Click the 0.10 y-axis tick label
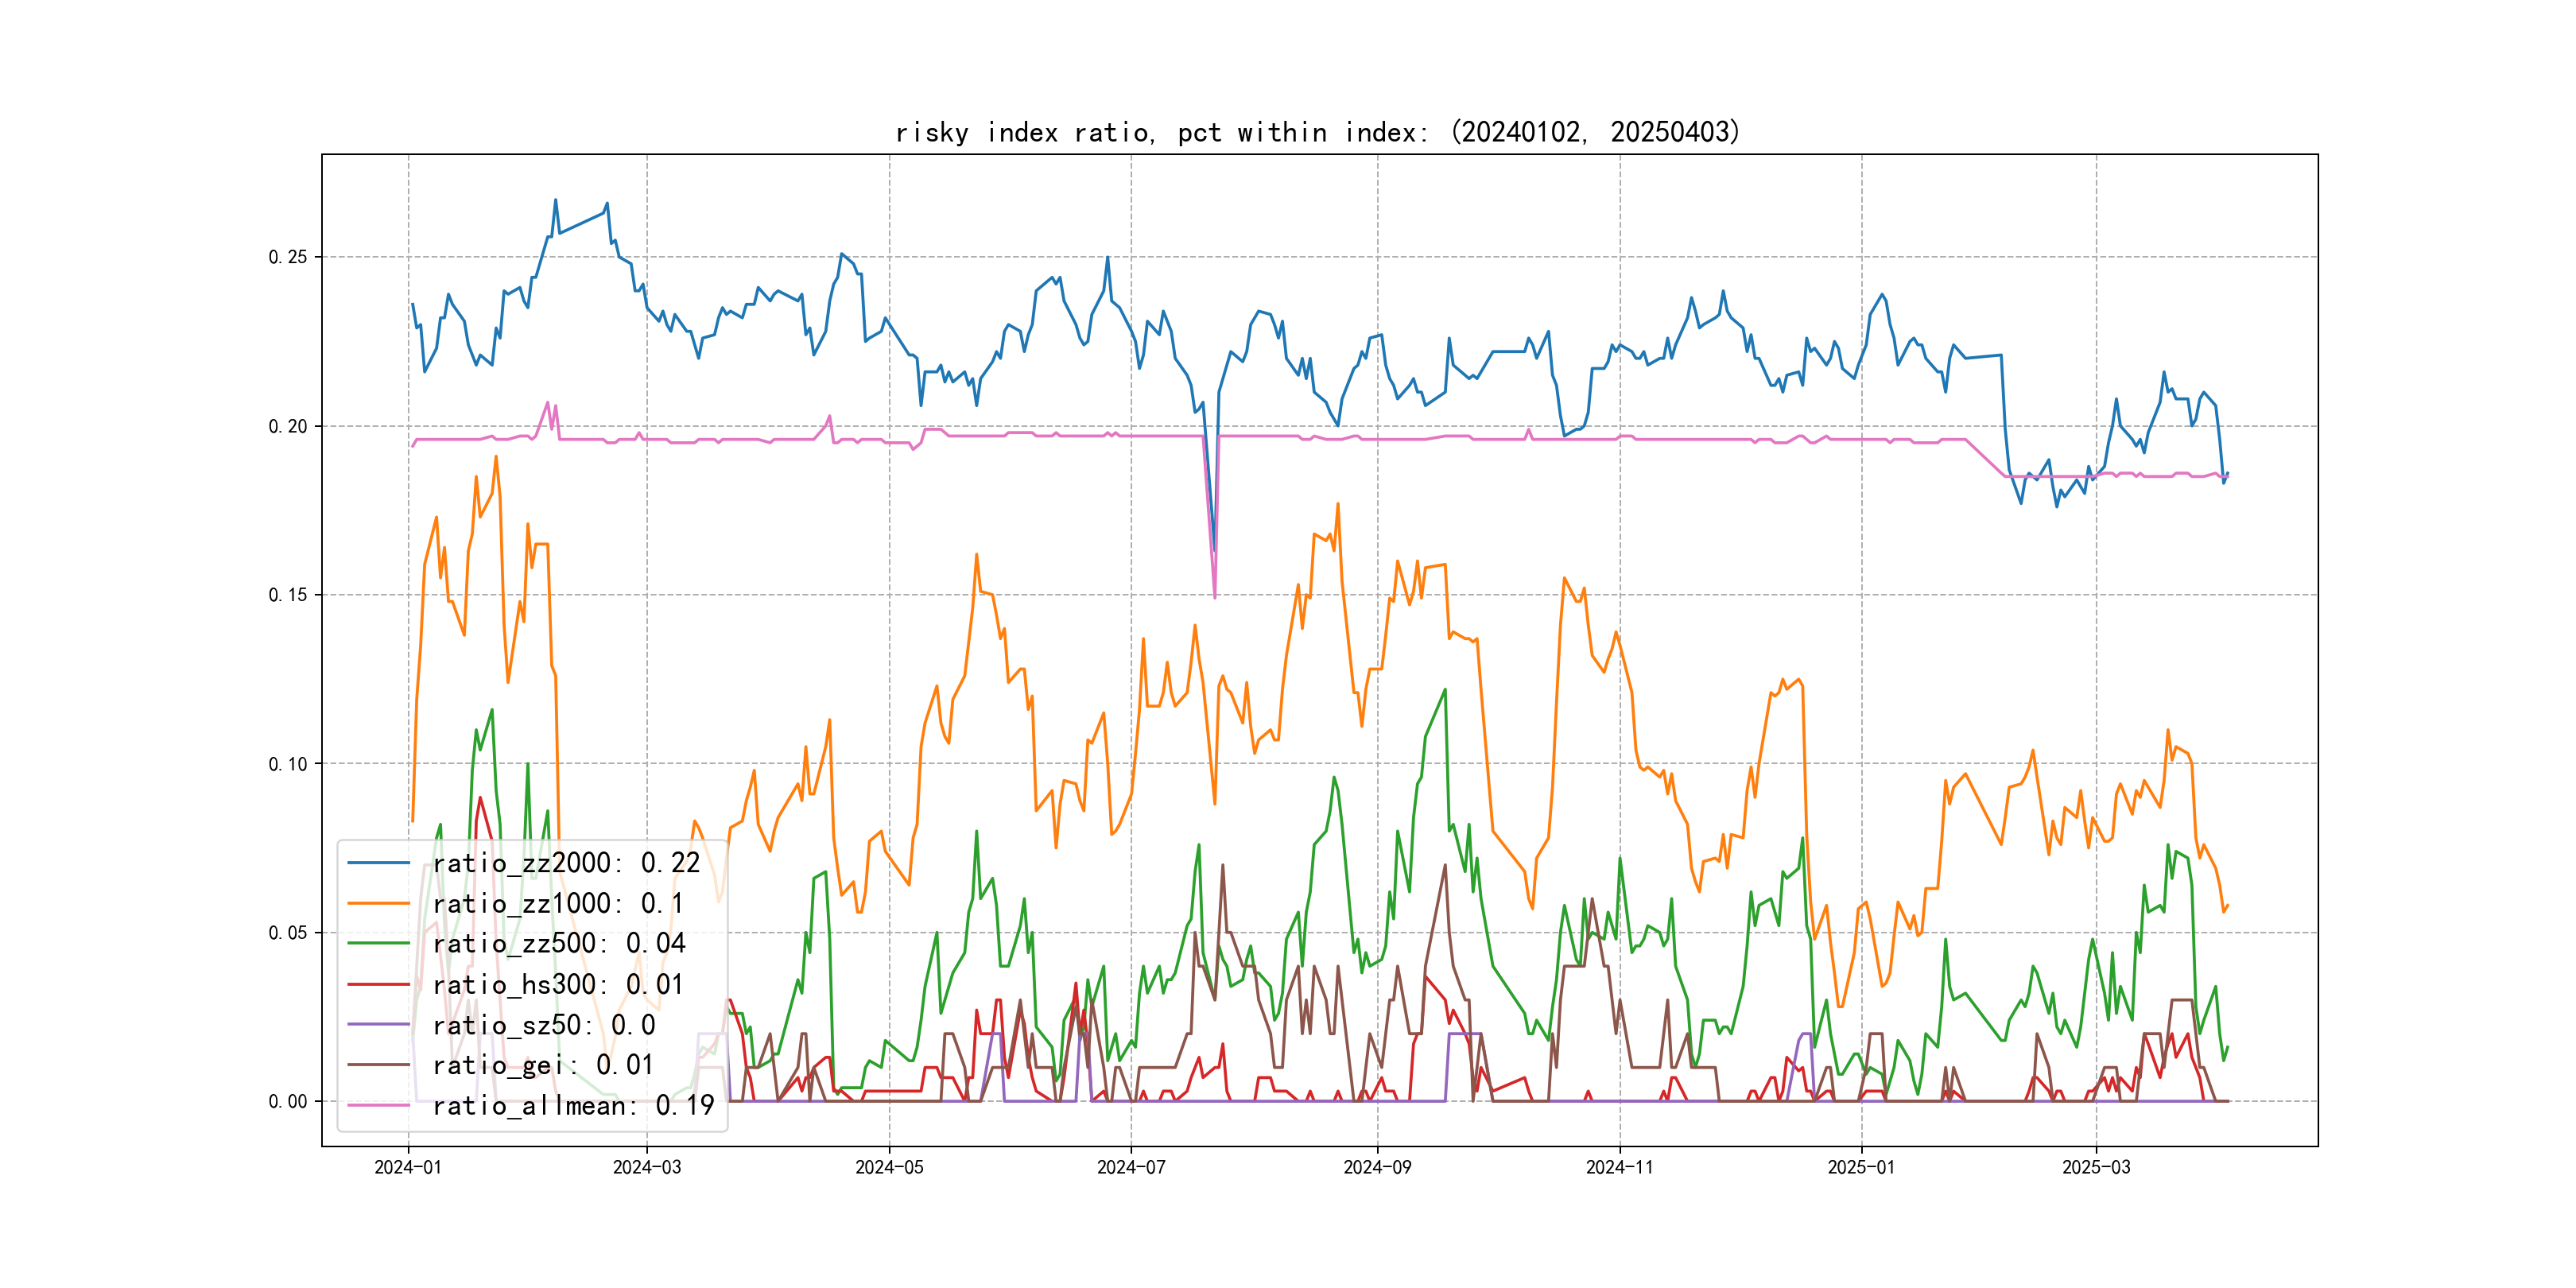The height and width of the screenshot is (1288, 2576). [x=288, y=765]
